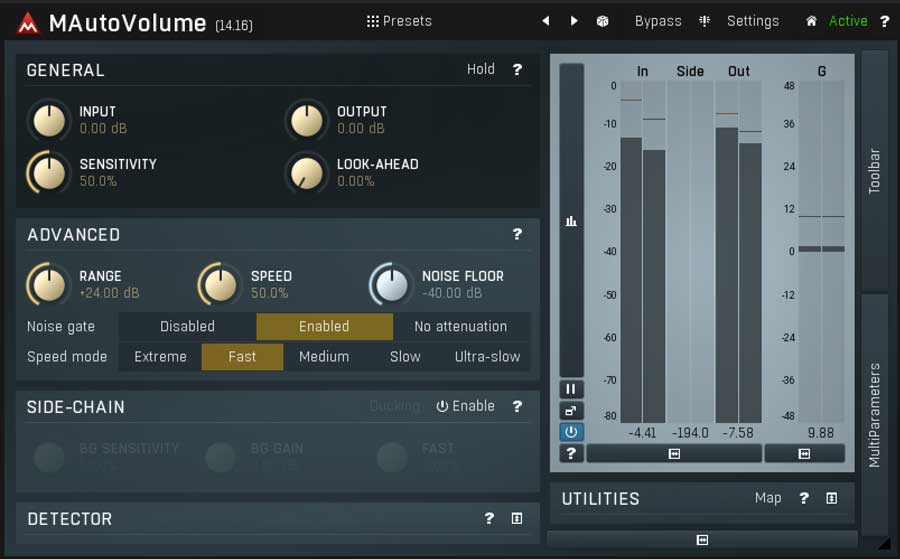
Task: Expand the Utilities section panel icon
Action: [831, 498]
